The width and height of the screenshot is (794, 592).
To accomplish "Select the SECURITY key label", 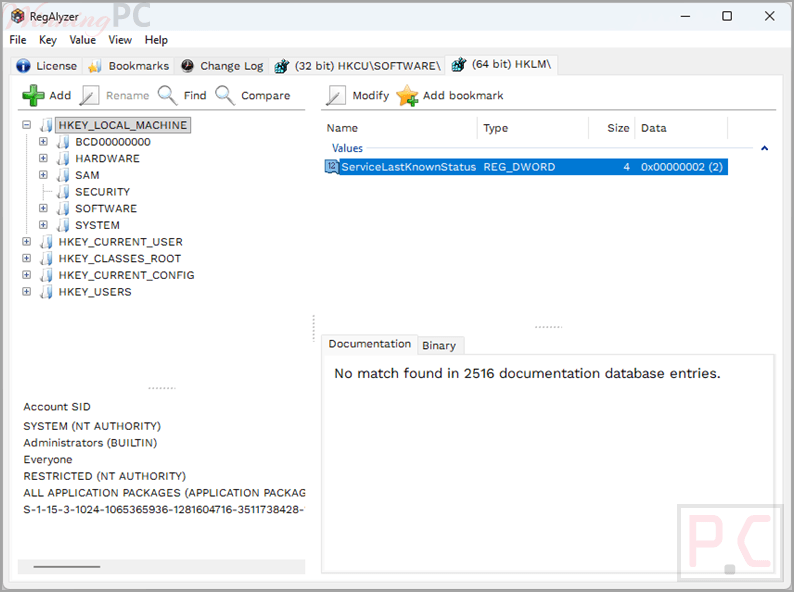I will (103, 192).
